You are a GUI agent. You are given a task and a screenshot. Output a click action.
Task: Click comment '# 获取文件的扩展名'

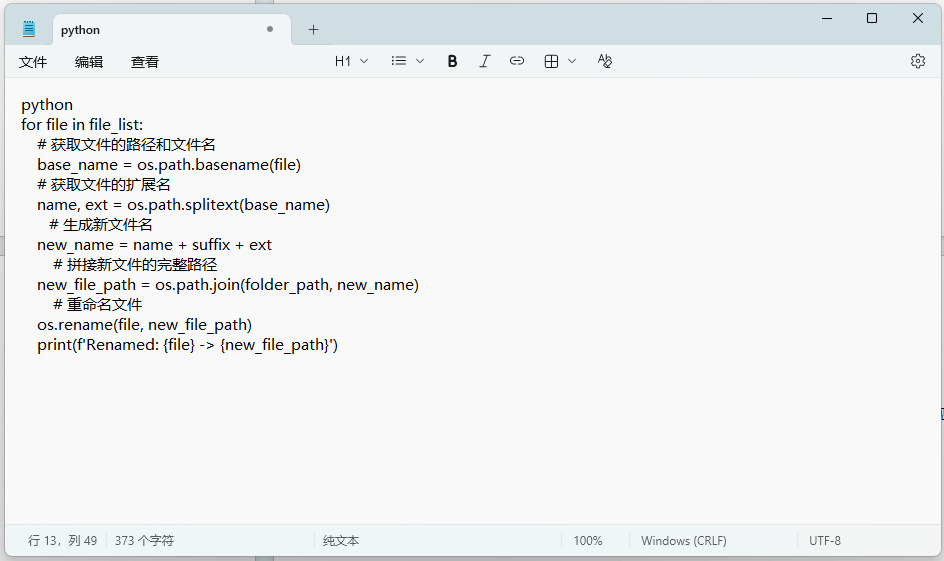104,185
